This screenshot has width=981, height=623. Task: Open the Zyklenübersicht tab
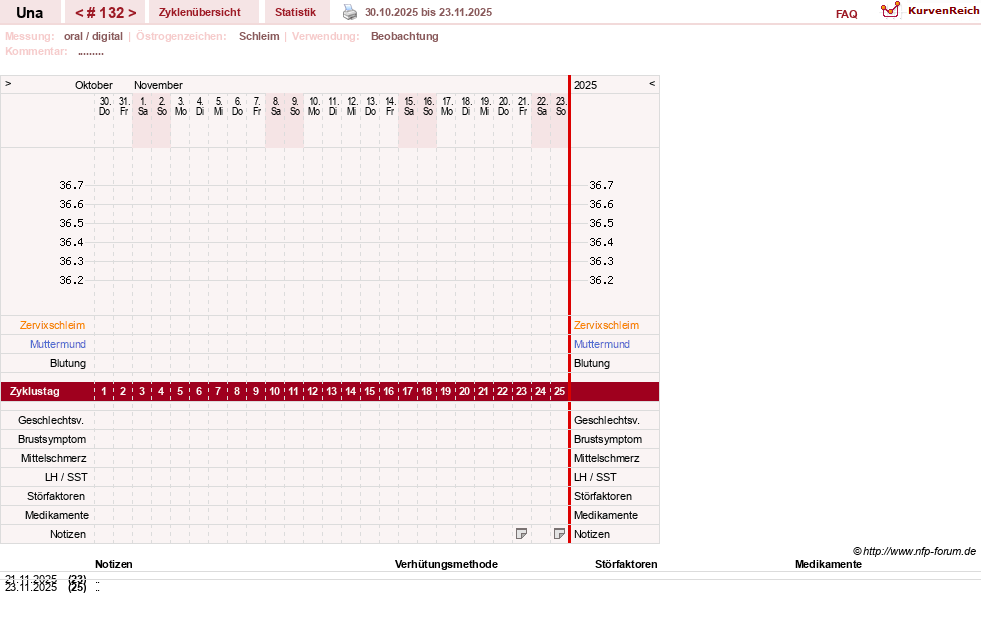[200, 12]
